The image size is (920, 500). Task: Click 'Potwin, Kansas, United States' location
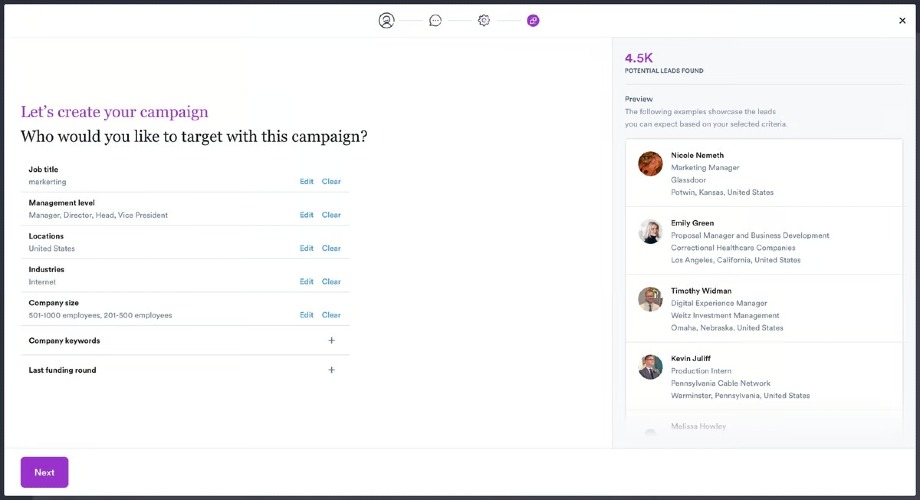[722, 192]
